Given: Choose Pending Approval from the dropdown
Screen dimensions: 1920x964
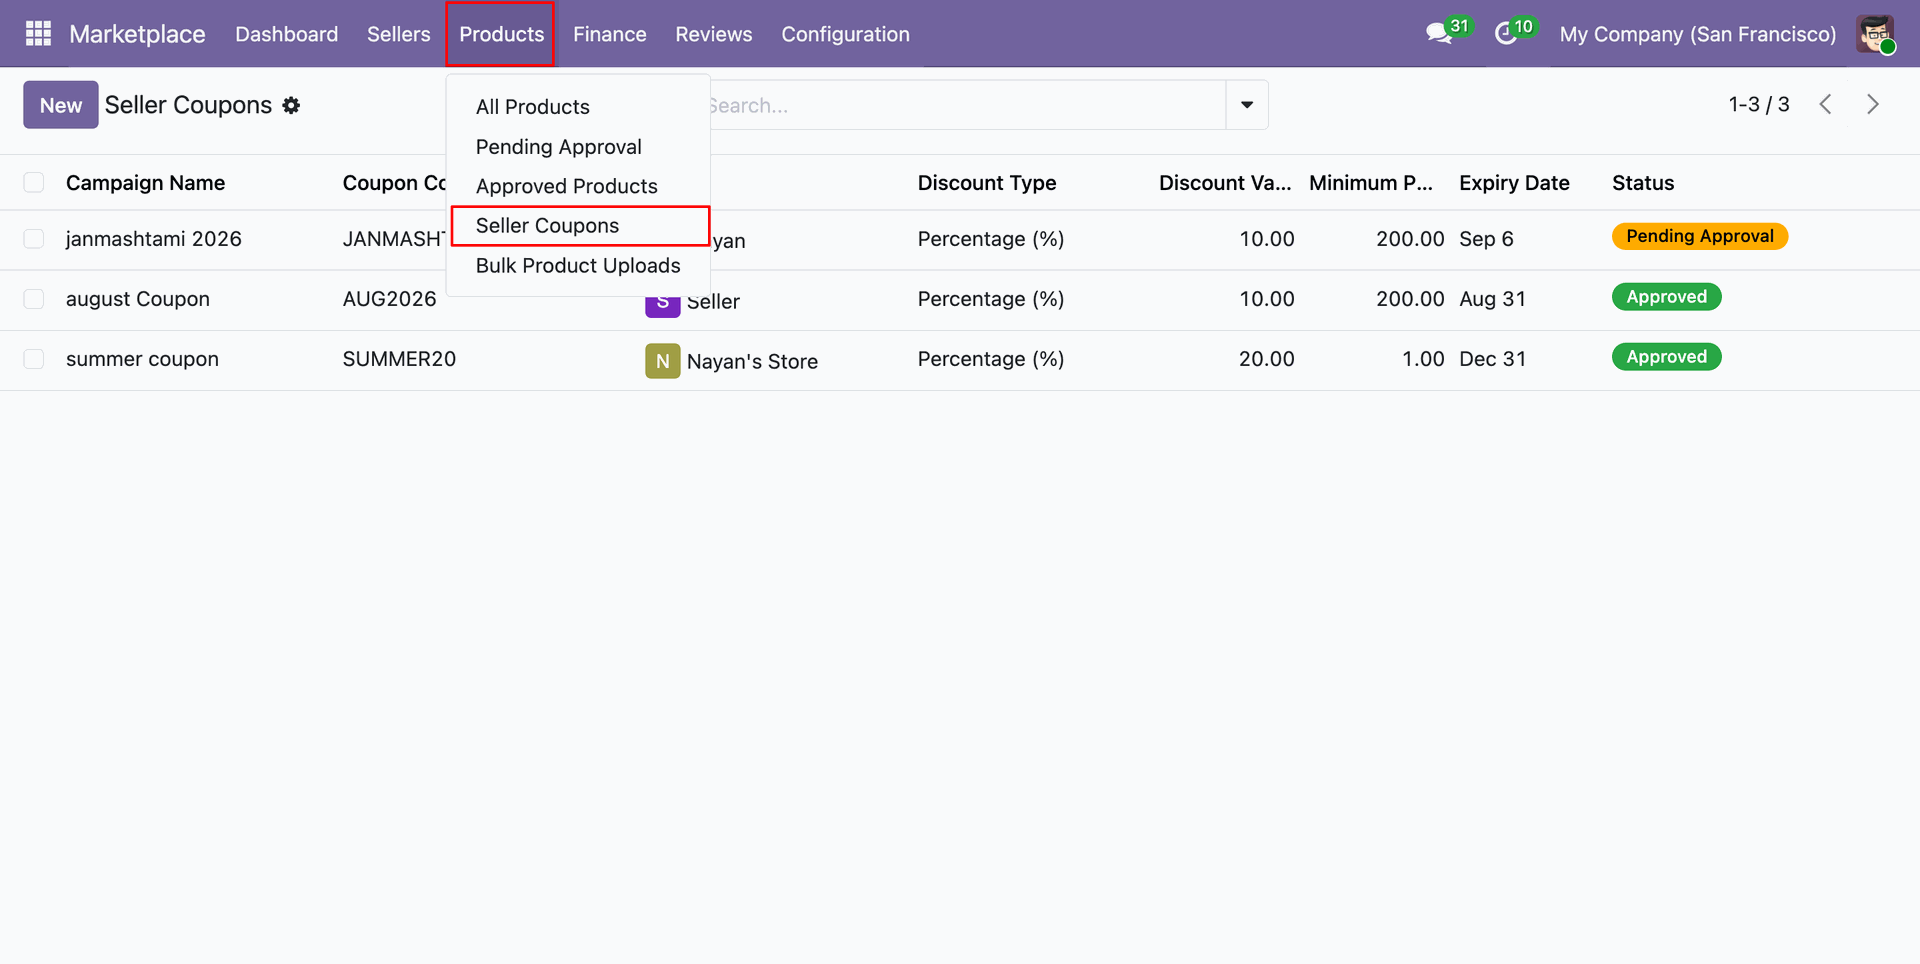Looking at the screenshot, I should (579, 147).
